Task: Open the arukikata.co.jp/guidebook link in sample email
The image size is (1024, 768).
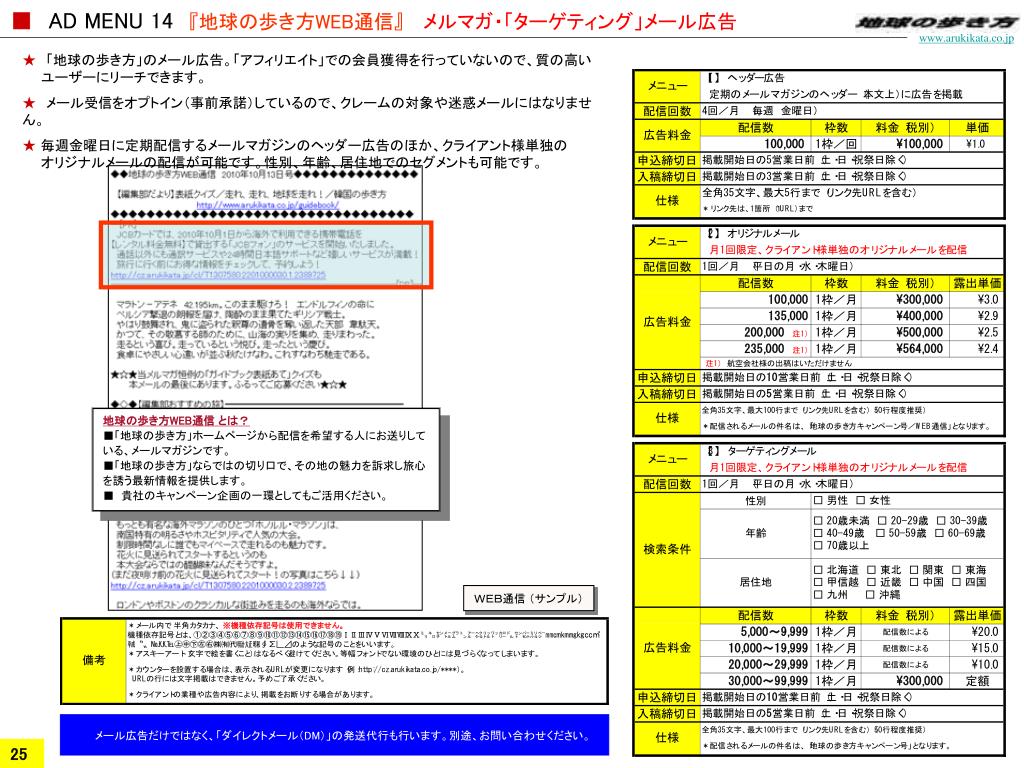Action: click(x=267, y=205)
